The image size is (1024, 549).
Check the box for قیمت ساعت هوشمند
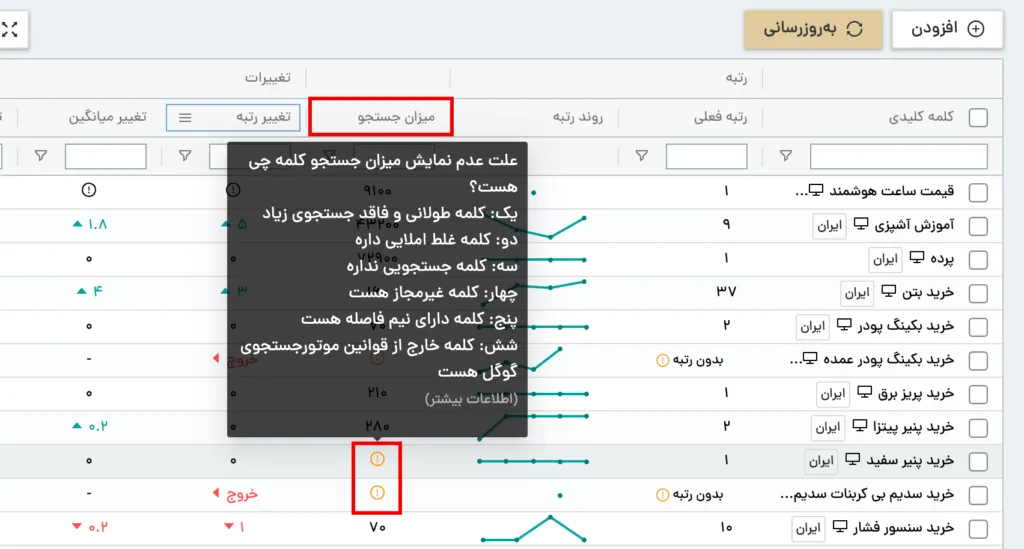pos(978,192)
